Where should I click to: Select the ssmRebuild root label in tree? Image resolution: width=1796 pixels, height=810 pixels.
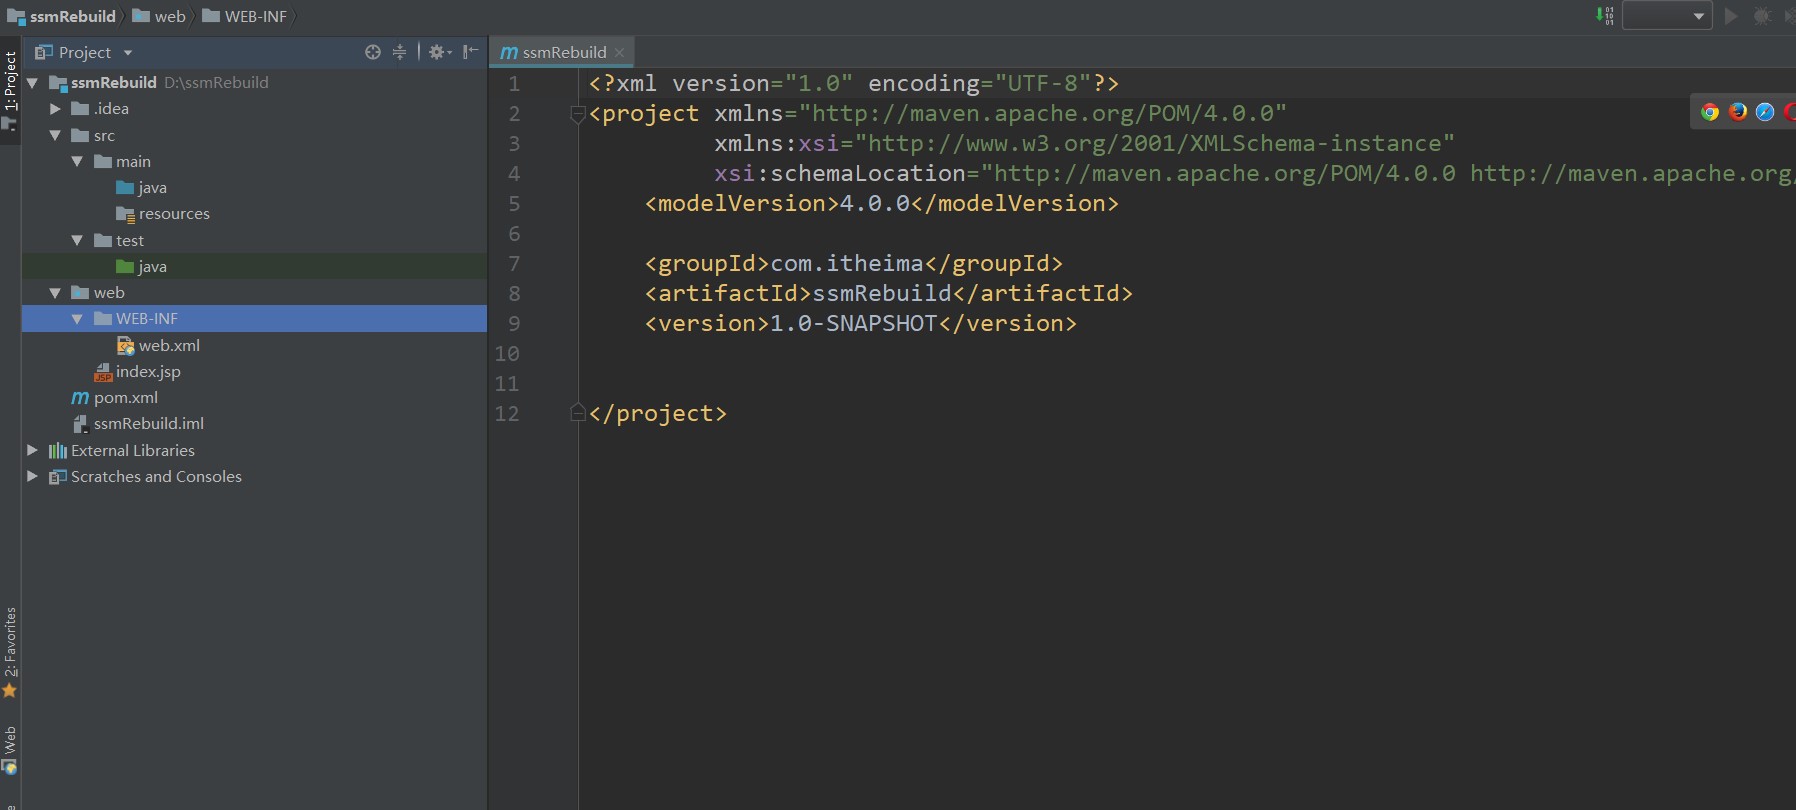tap(114, 82)
